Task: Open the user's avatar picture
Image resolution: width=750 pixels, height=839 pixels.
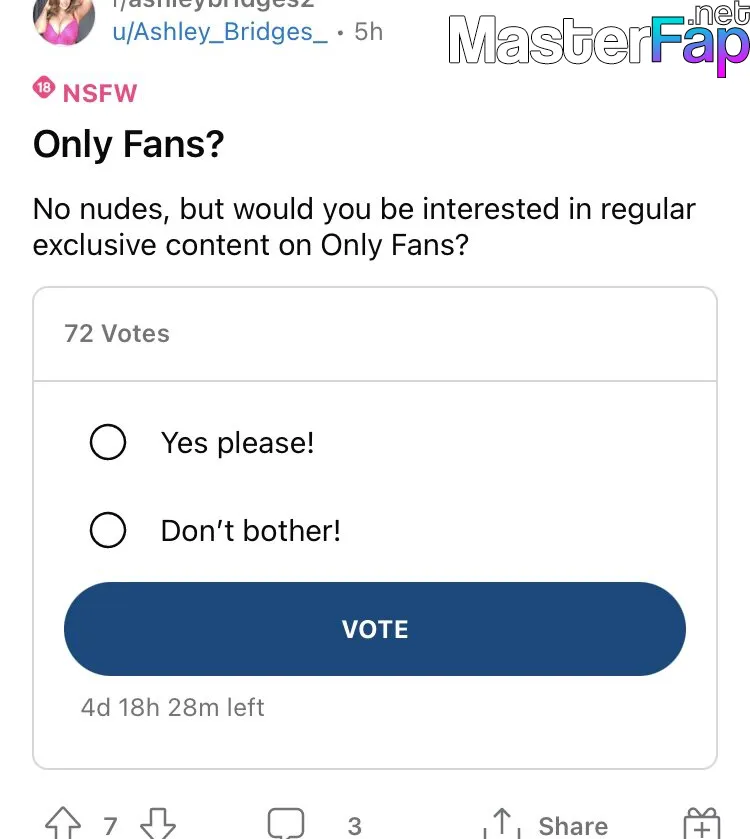Action: pyautogui.click(x=64, y=21)
